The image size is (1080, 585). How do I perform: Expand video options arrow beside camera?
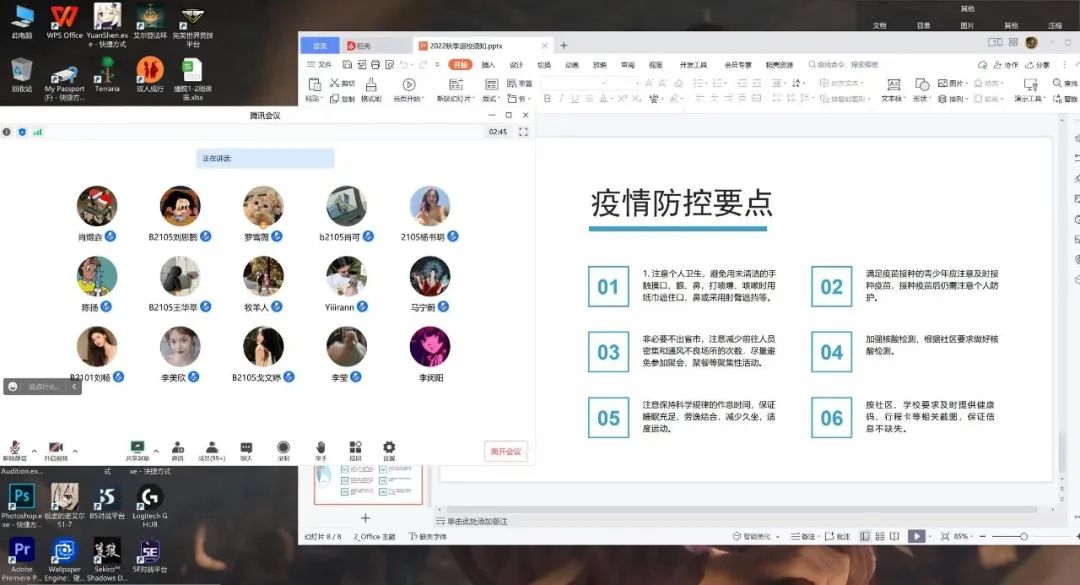click(75, 451)
